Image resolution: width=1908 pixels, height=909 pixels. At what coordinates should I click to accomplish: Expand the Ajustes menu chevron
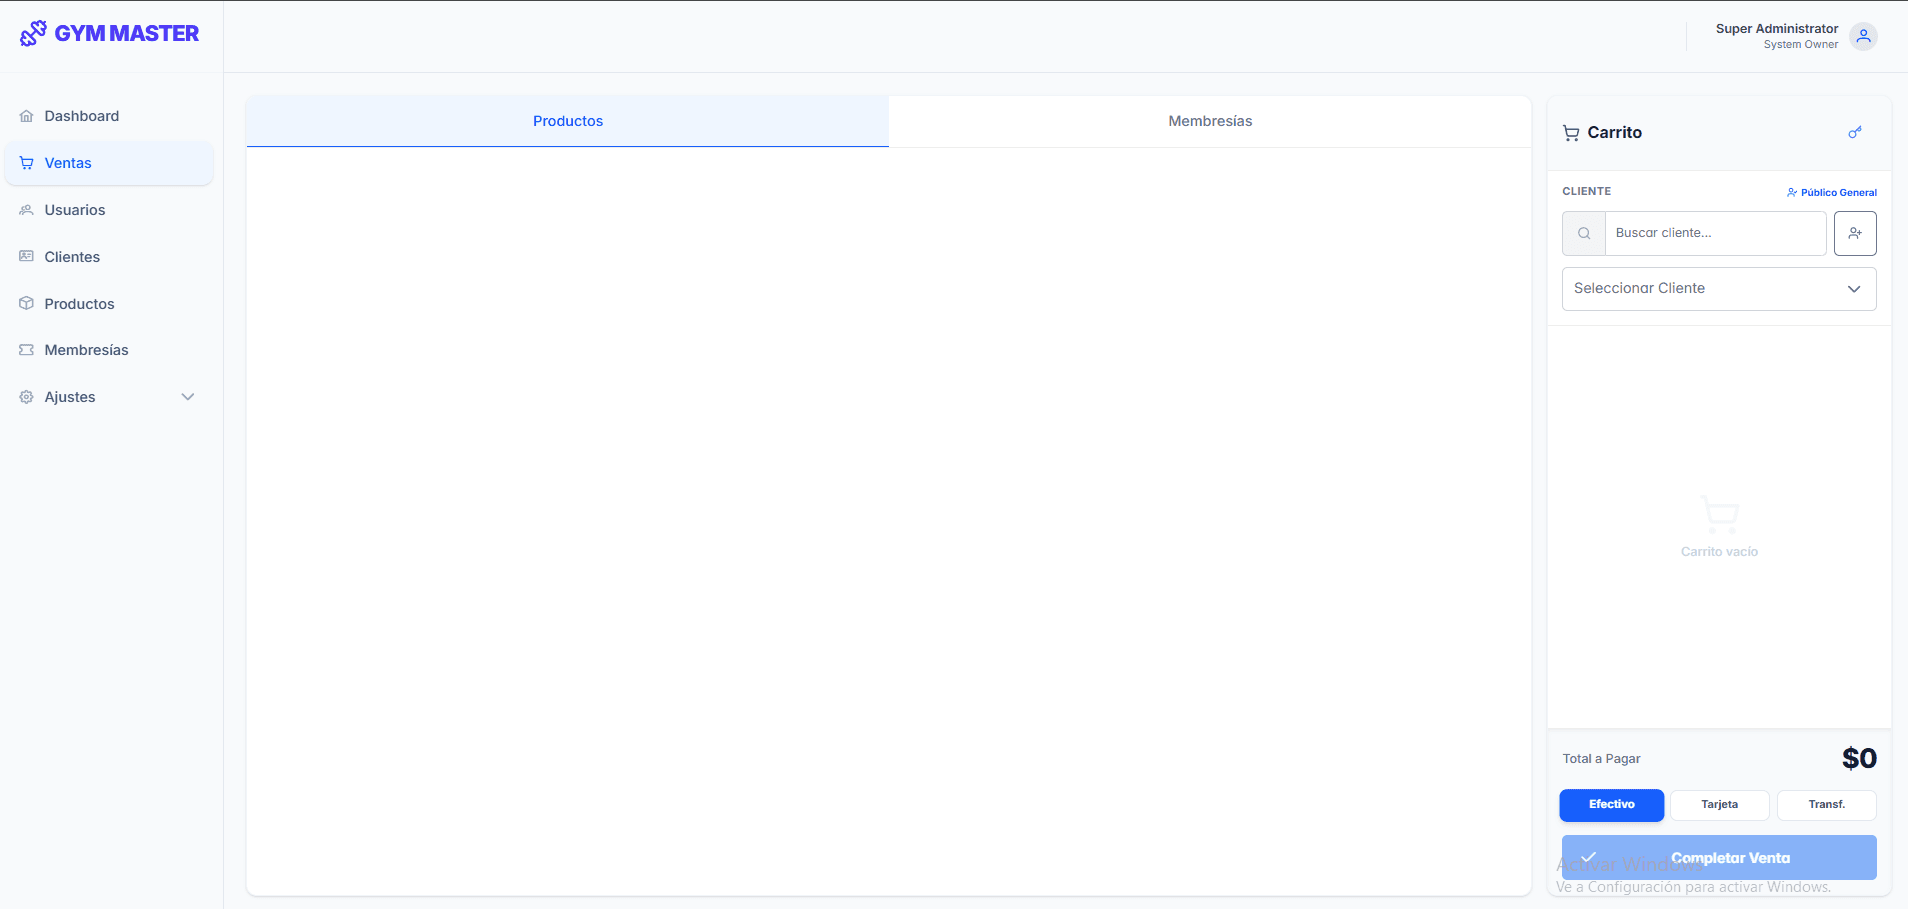click(x=188, y=396)
